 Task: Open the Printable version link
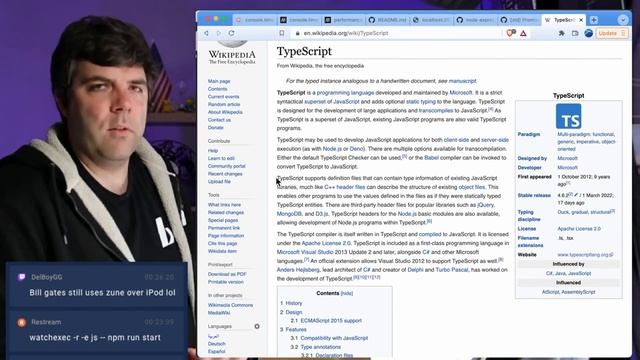pos(225,282)
